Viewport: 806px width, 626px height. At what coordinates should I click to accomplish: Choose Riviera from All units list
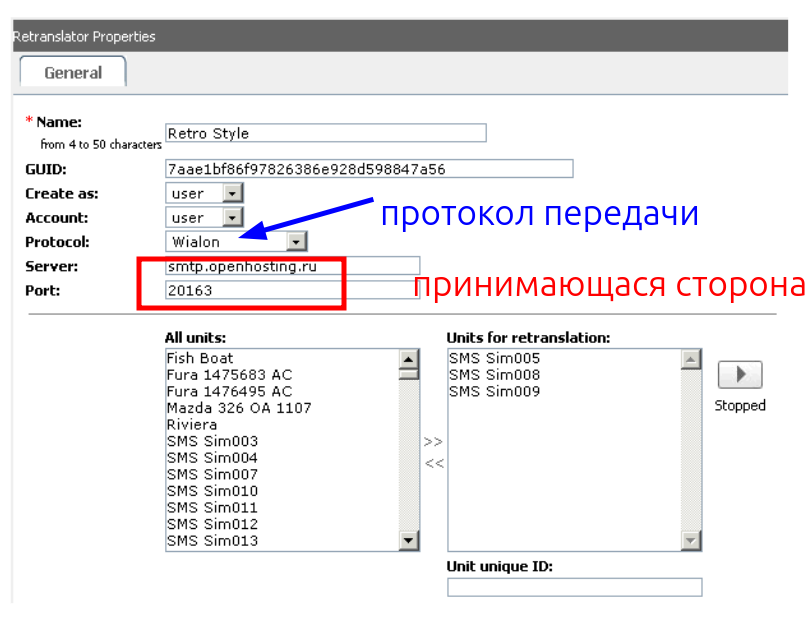[192, 425]
